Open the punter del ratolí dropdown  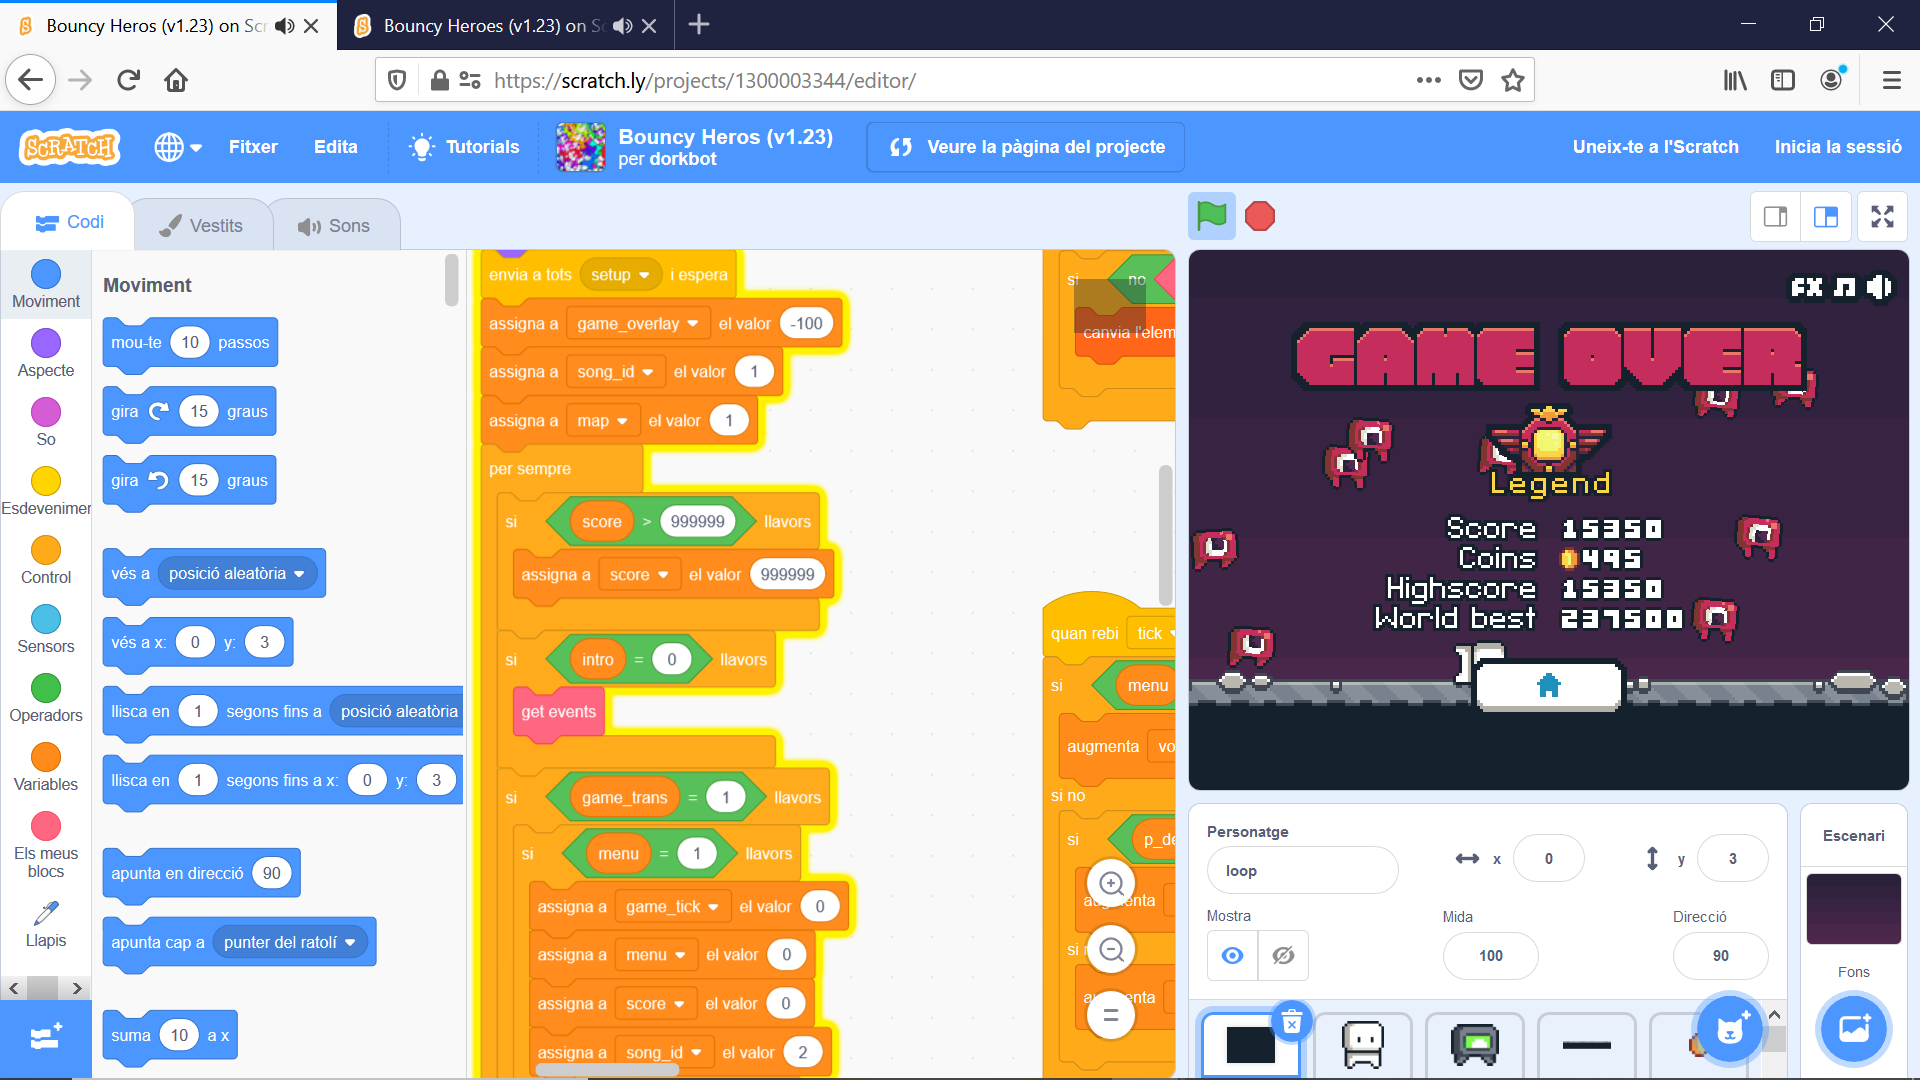(289, 942)
